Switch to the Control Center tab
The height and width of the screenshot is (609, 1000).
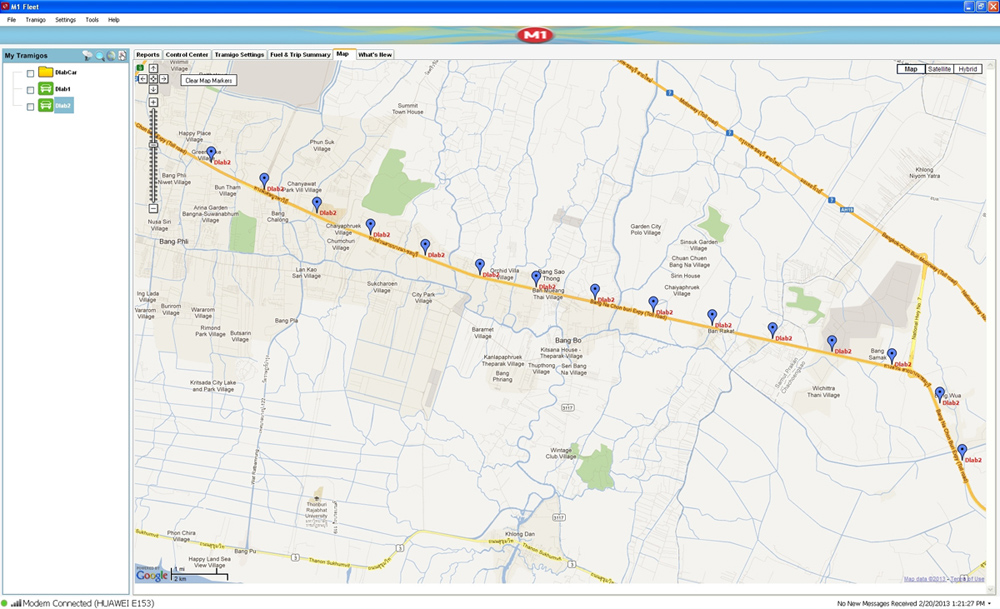[187, 55]
